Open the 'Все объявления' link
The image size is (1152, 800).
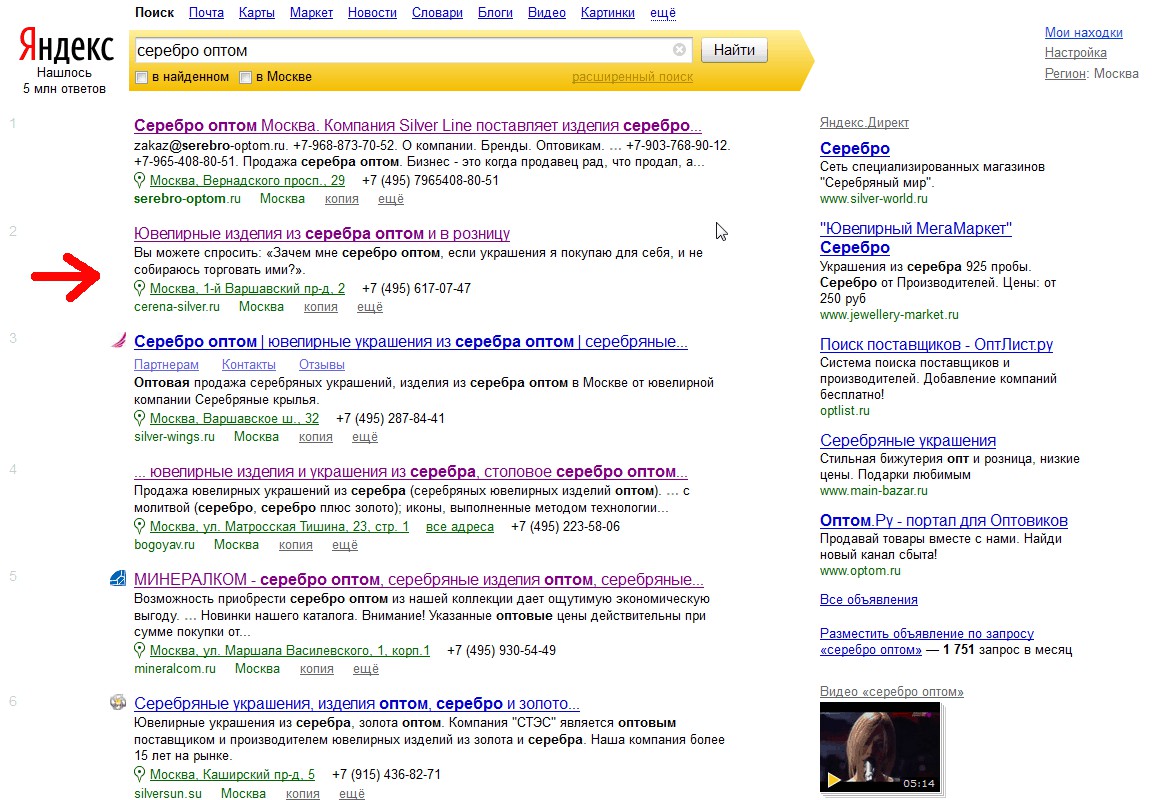click(x=868, y=600)
